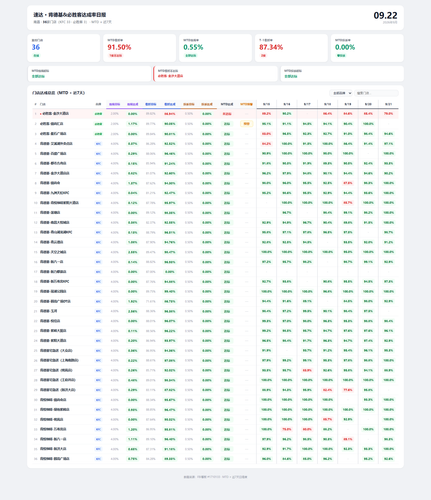The width and height of the screenshot is (431, 500).
Task: Select the 91.50% MTD metric card
Action: (x=140, y=48)
